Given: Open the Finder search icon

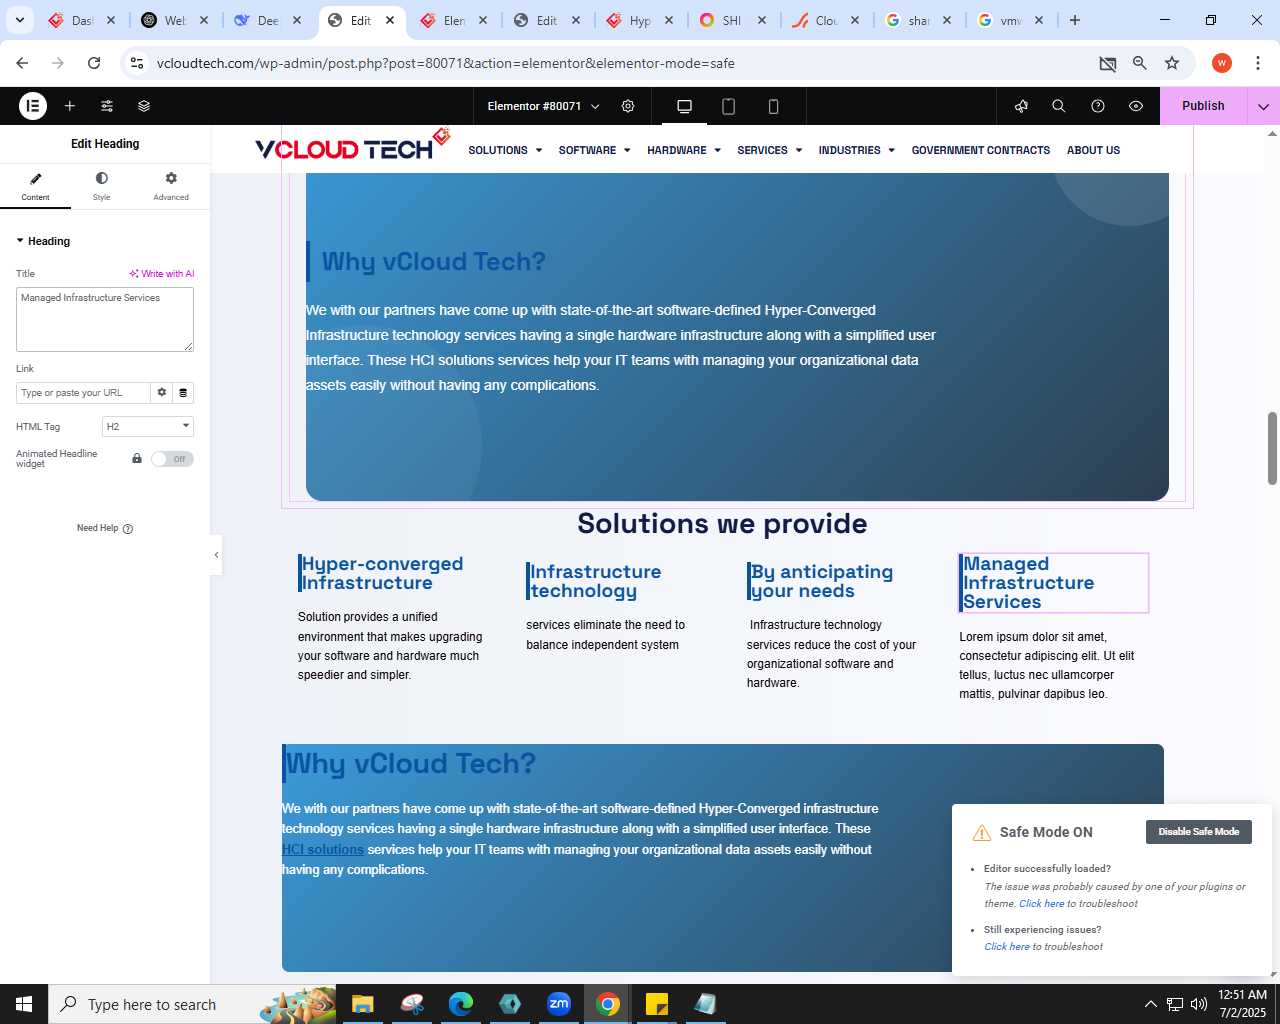Looking at the screenshot, I should (1059, 106).
